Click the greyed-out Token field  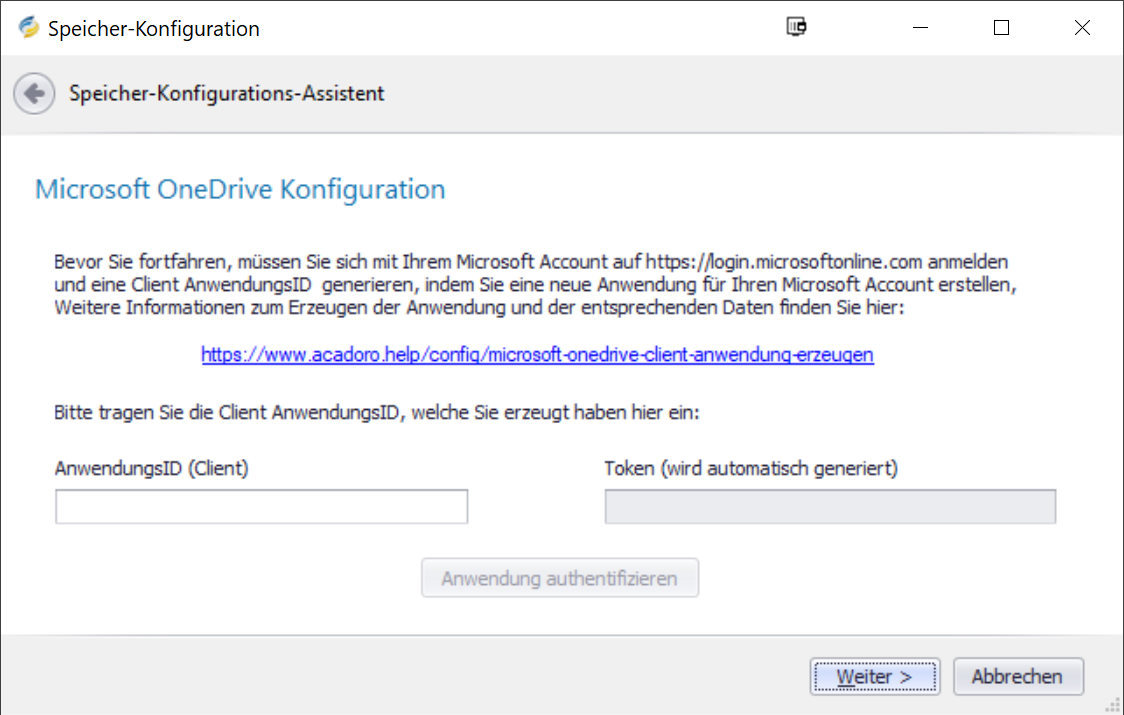(830, 507)
